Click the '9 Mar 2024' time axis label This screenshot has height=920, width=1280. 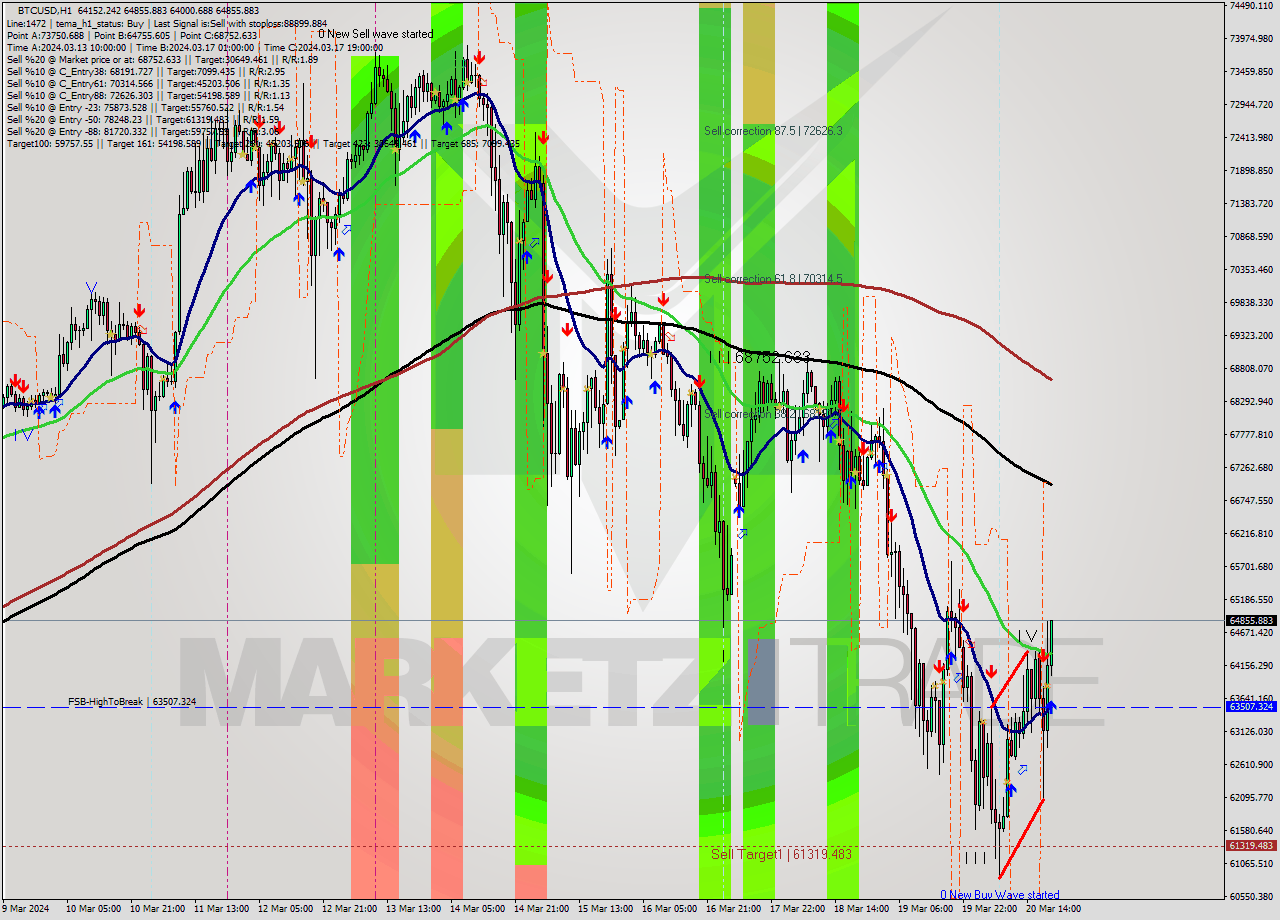coord(26,909)
